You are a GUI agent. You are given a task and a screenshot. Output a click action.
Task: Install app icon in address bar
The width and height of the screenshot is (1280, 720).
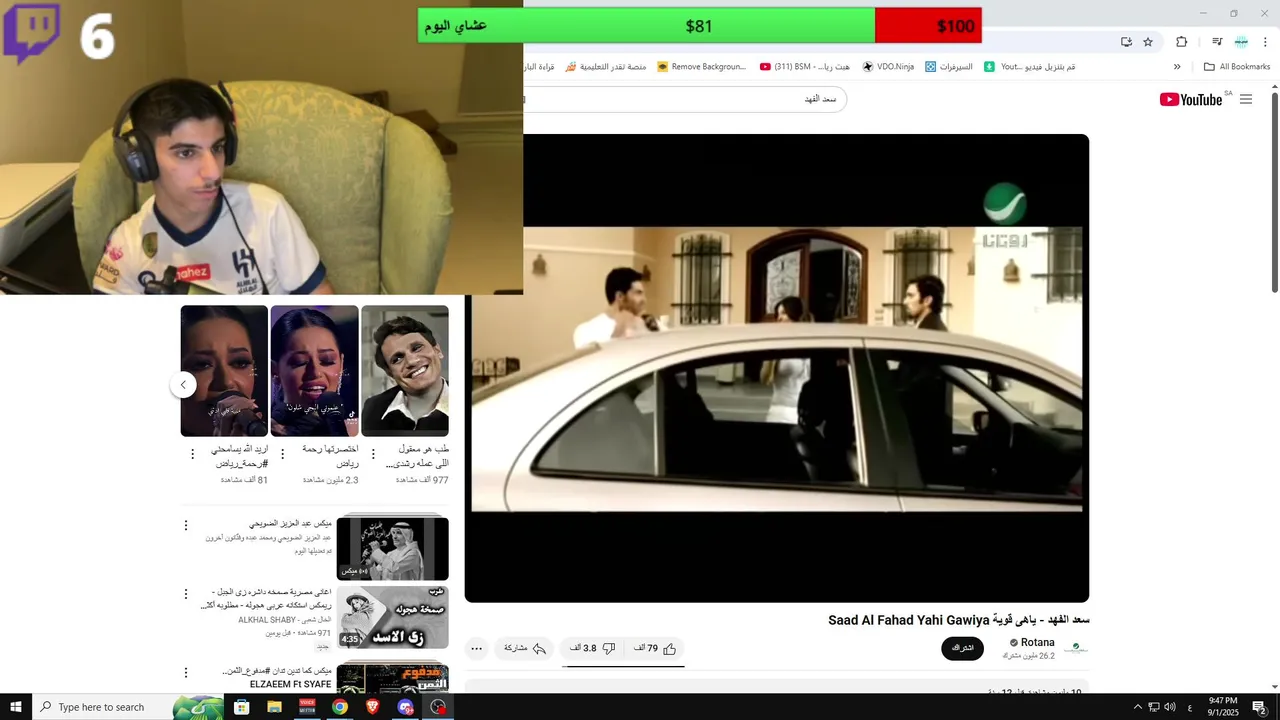click(x=1126, y=41)
